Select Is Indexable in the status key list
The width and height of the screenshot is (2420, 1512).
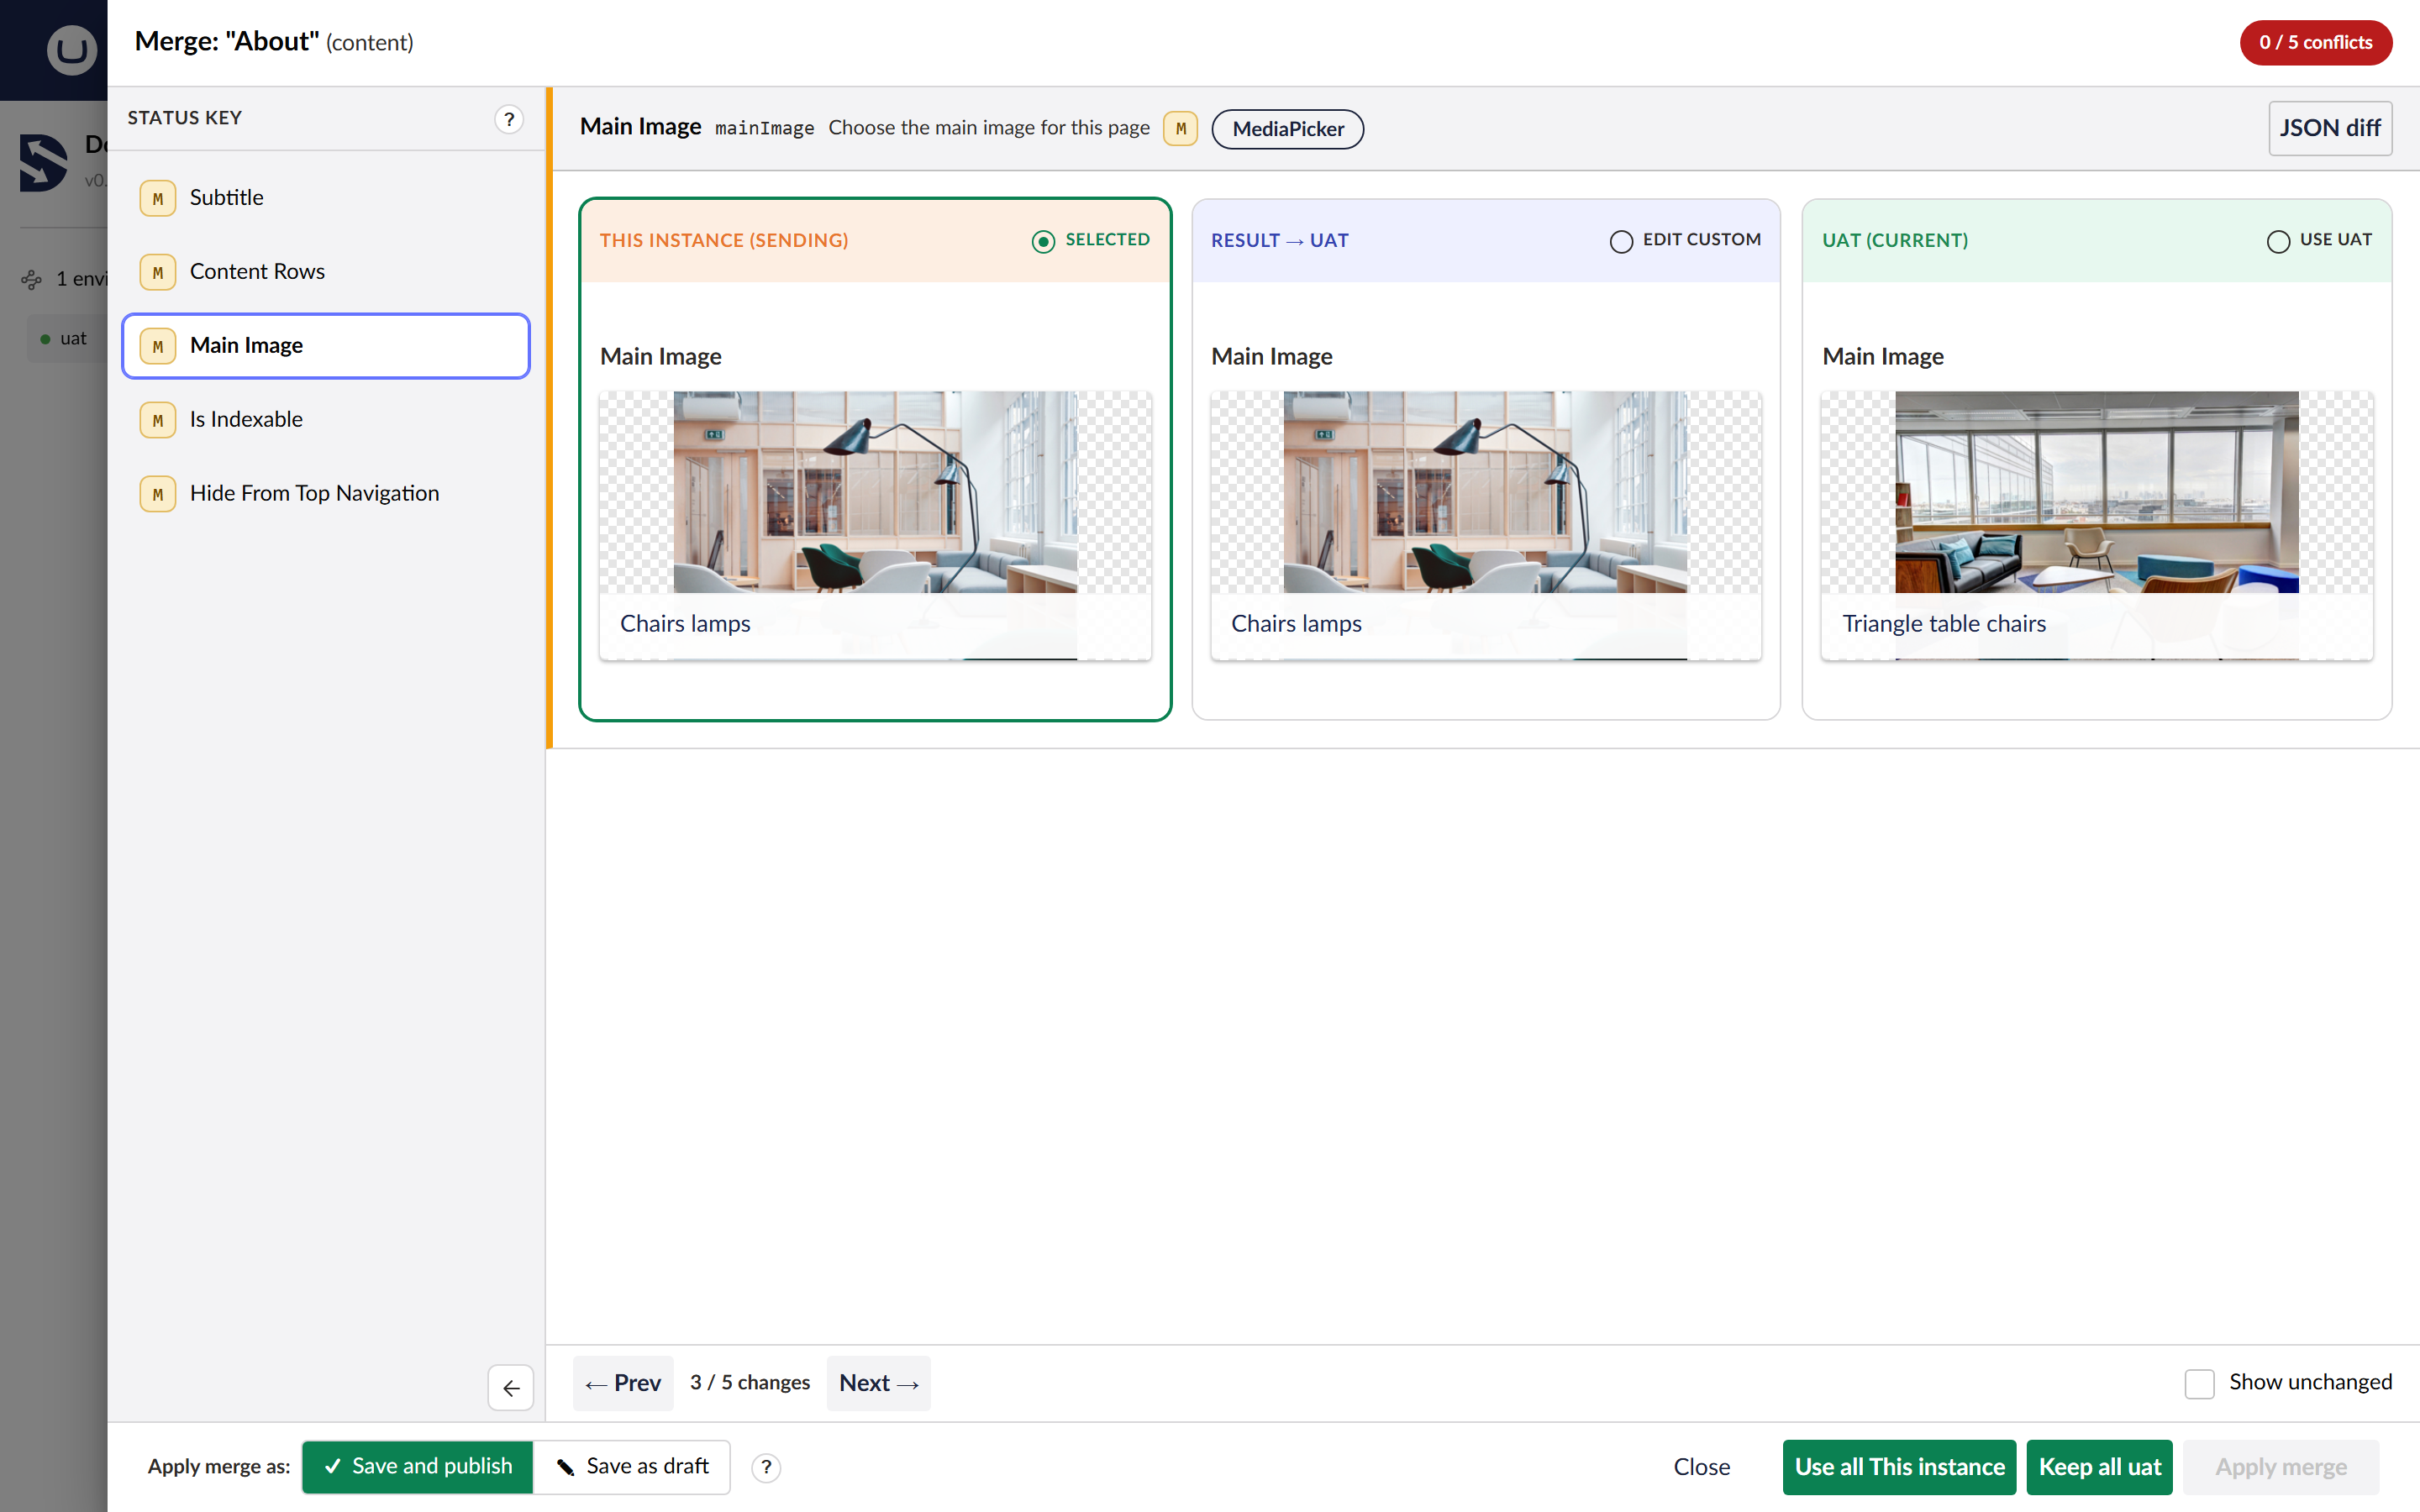click(326, 420)
